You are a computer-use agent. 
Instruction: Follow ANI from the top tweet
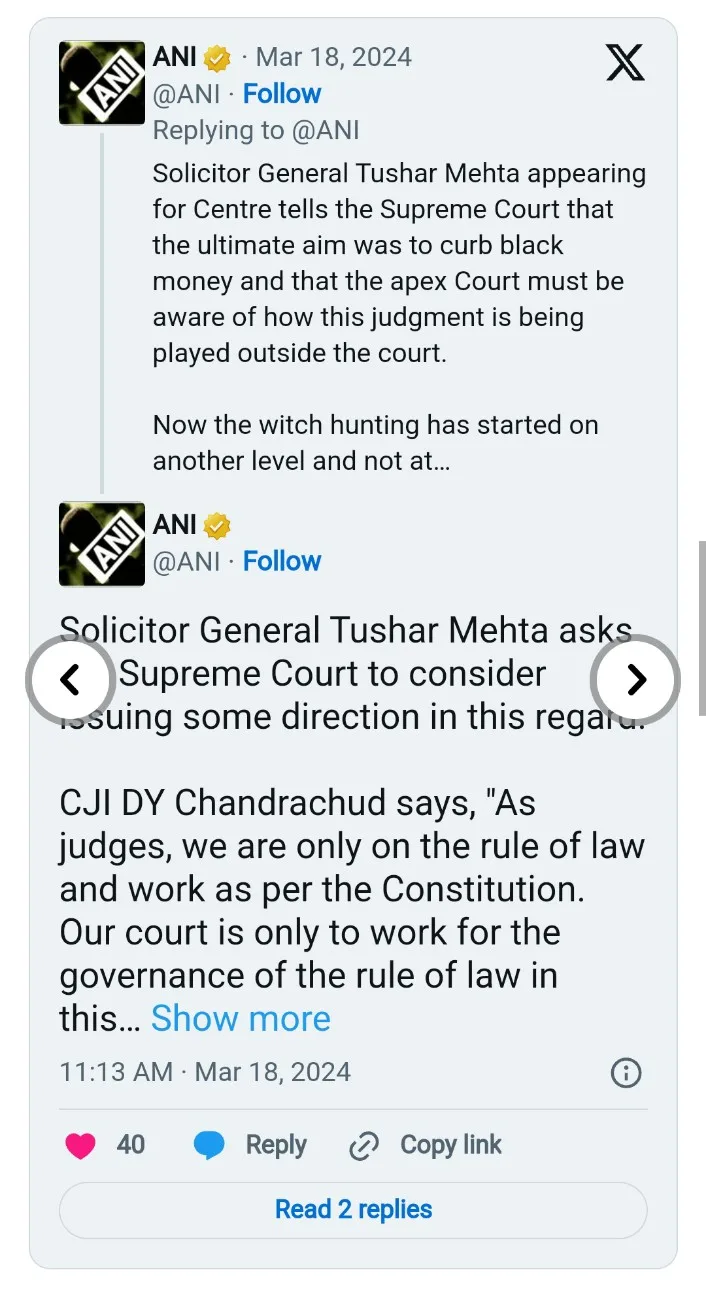pyautogui.click(x=282, y=94)
